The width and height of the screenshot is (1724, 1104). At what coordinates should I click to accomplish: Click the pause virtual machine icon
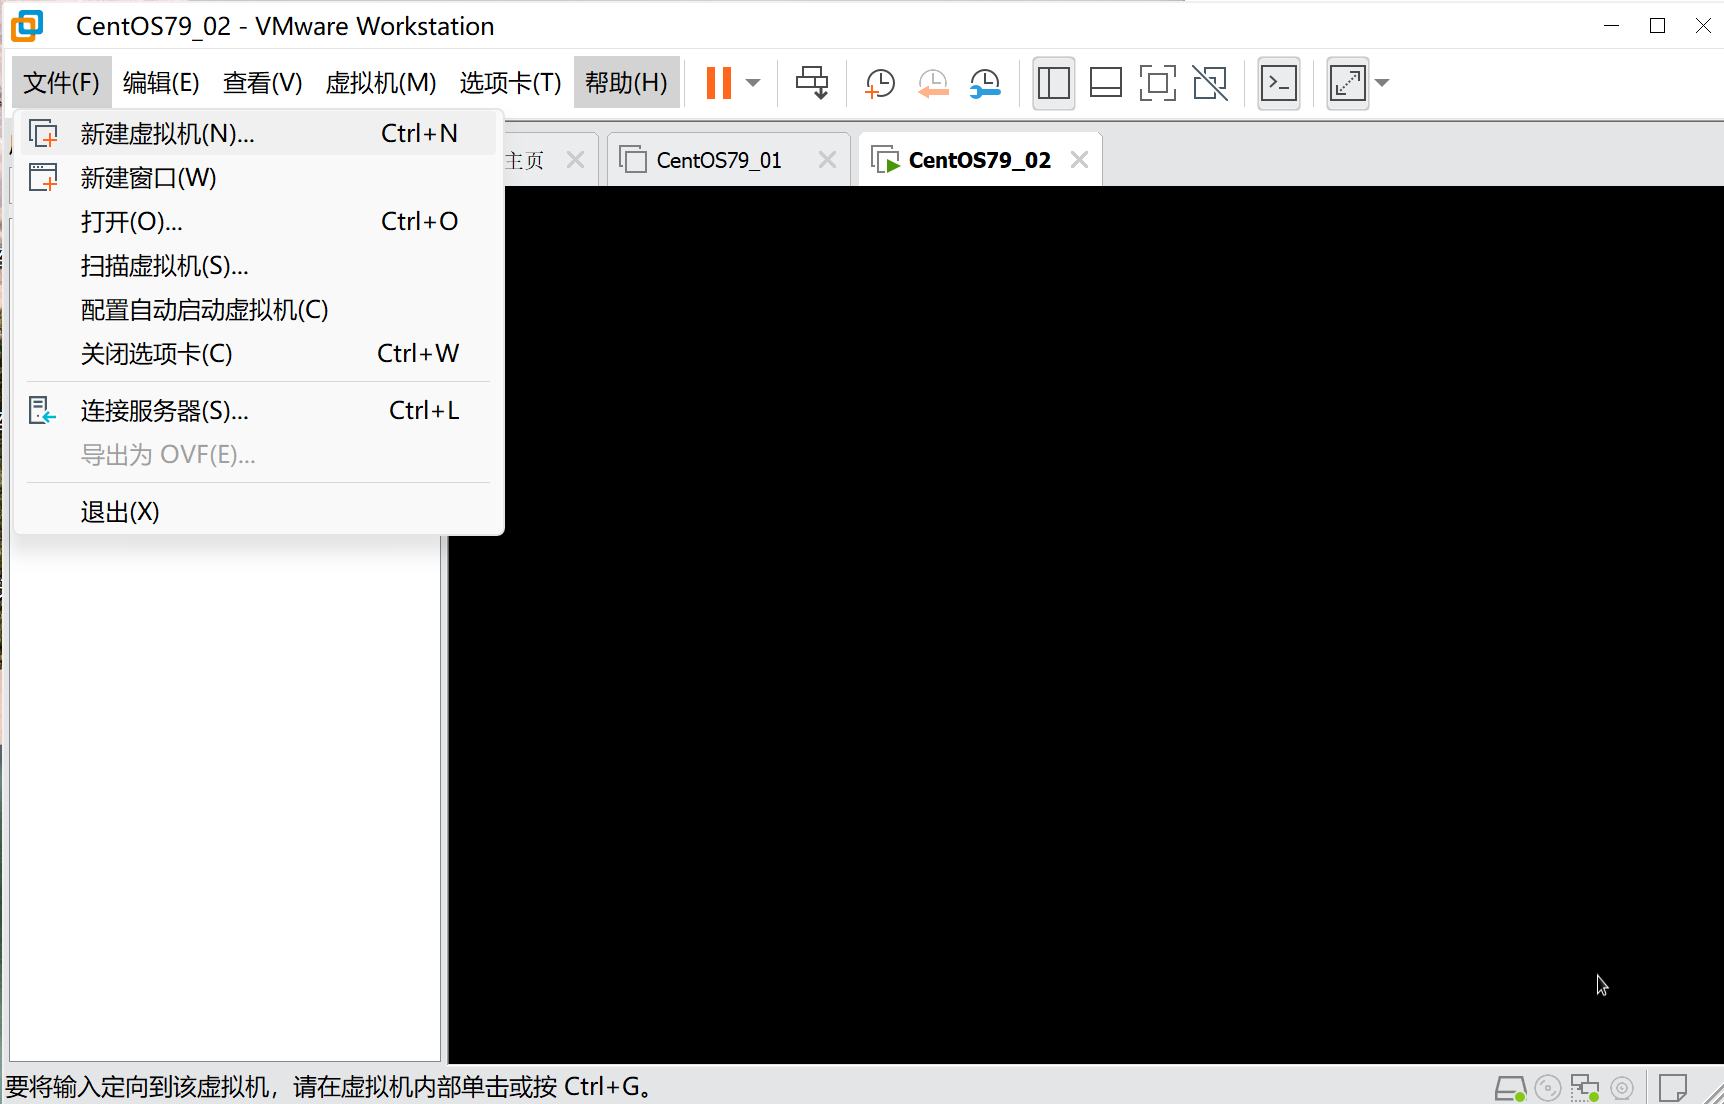tap(719, 83)
